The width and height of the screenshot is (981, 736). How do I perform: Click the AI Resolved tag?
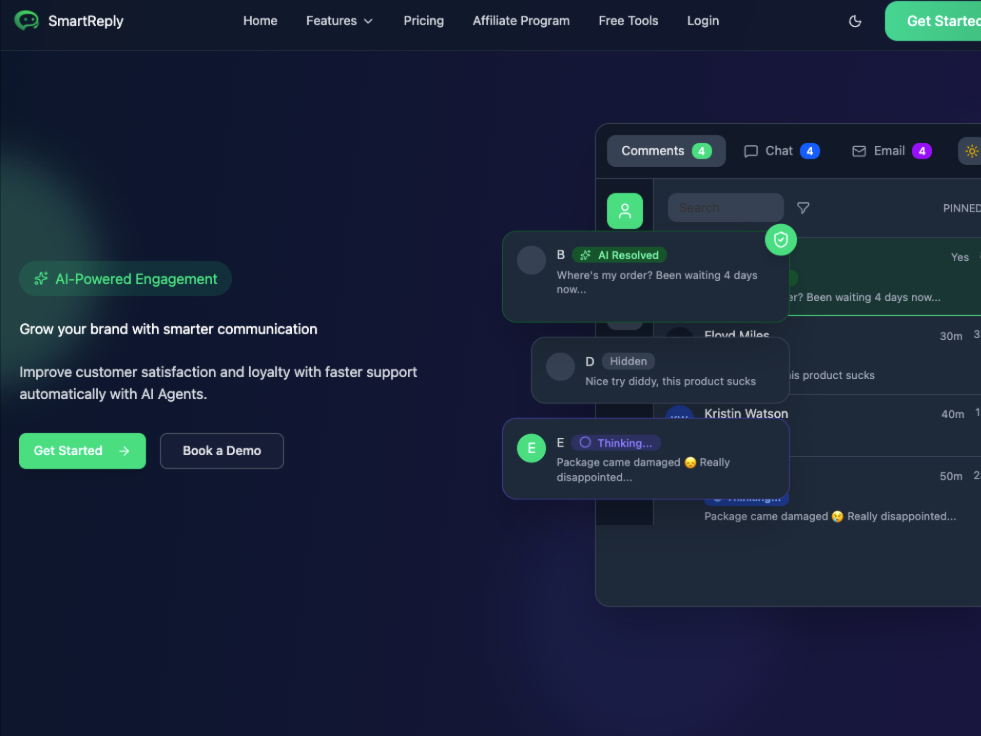[619, 255]
